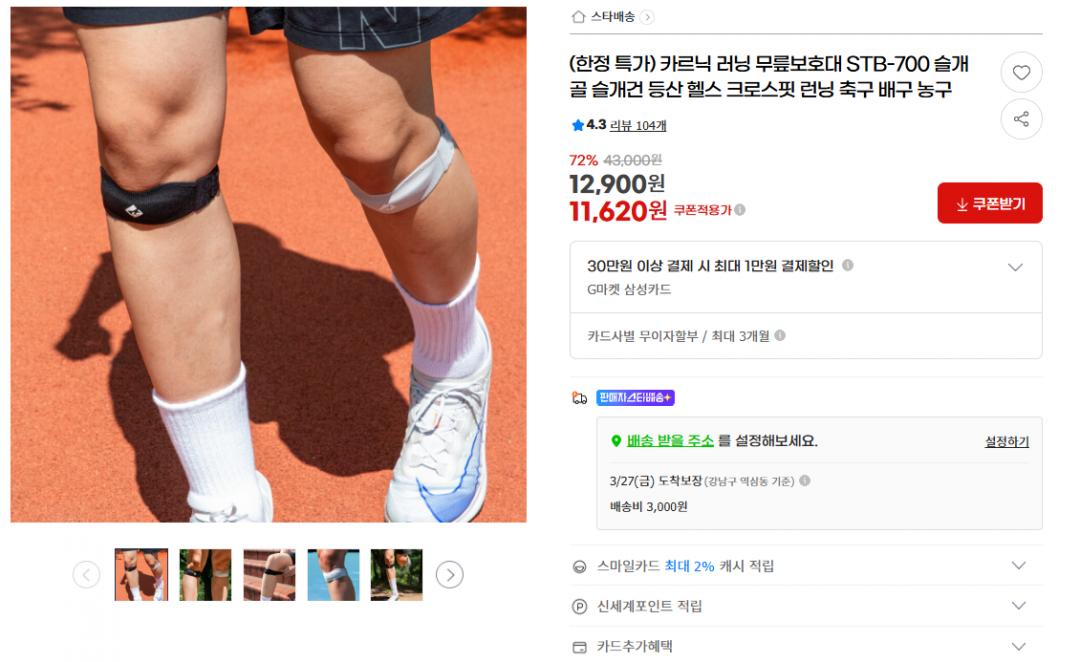Viewport: 1080px width, 662px height.
Task: Click the share icon button
Action: [x=1021, y=119]
